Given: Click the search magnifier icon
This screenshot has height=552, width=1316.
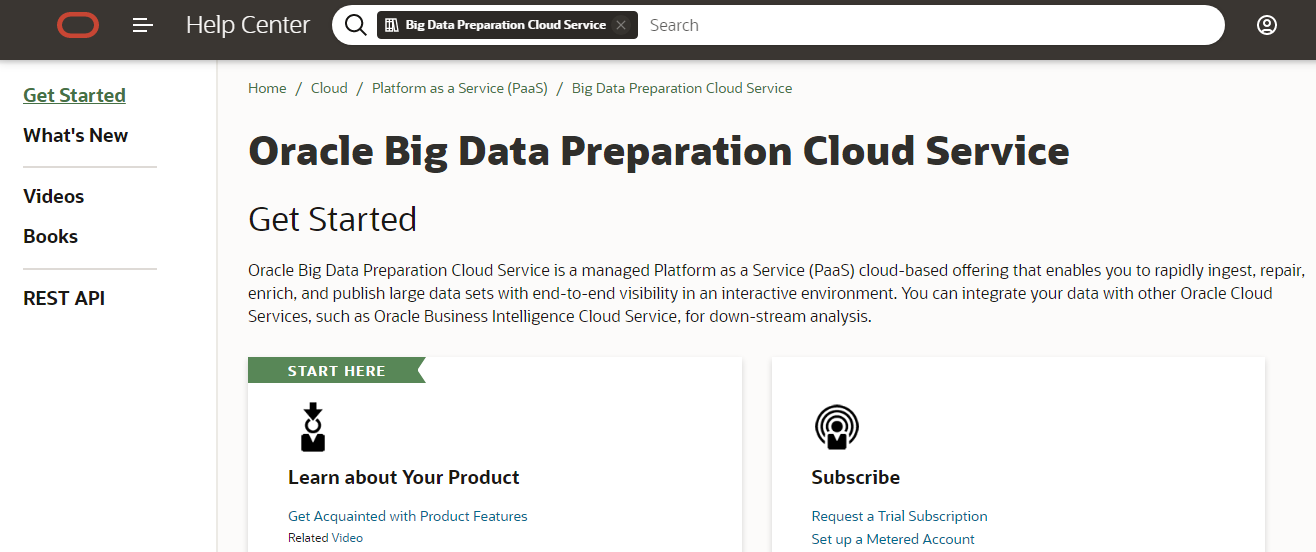Looking at the screenshot, I should pos(355,25).
